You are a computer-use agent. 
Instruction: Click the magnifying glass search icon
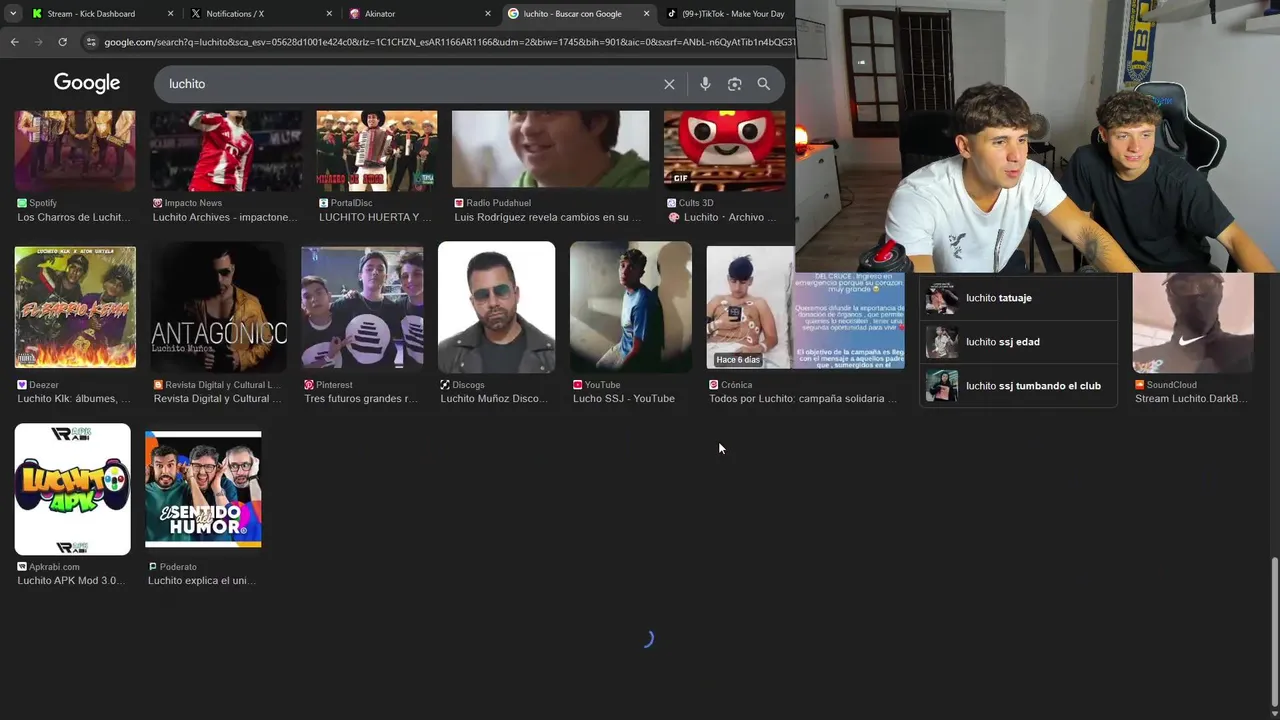pos(764,84)
